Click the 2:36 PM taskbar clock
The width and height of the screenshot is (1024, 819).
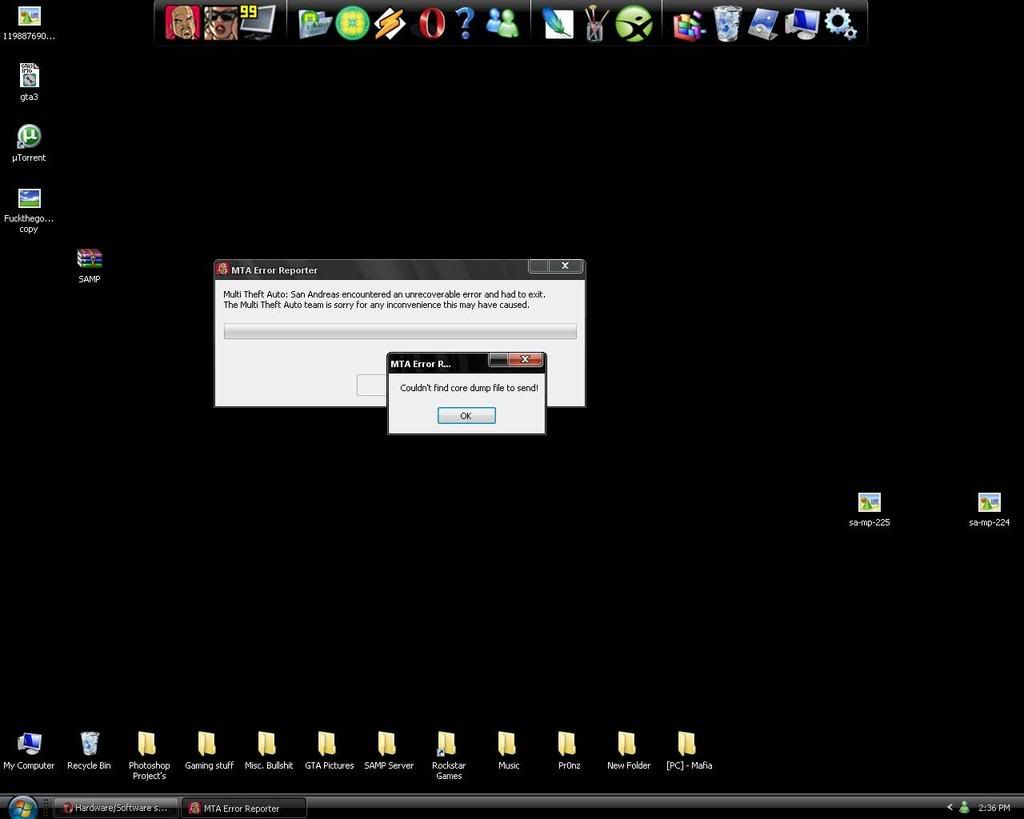pos(994,808)
